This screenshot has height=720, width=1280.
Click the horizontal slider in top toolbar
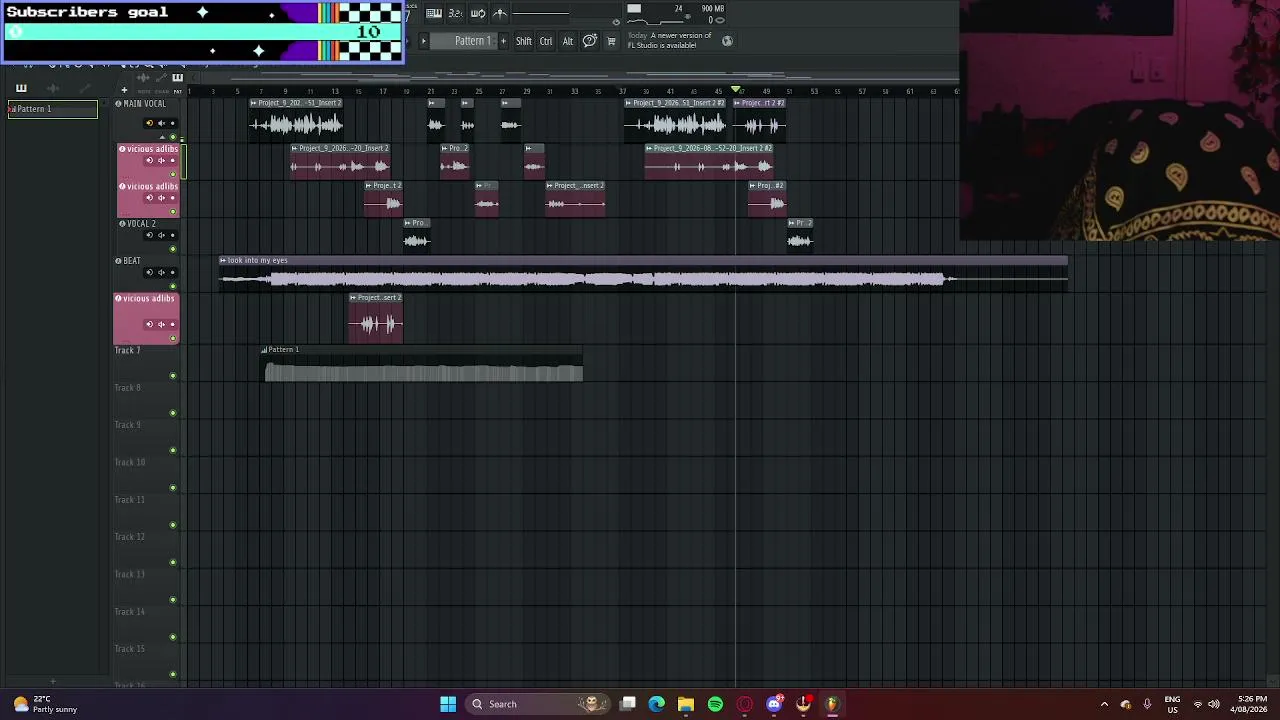(541, 13)
